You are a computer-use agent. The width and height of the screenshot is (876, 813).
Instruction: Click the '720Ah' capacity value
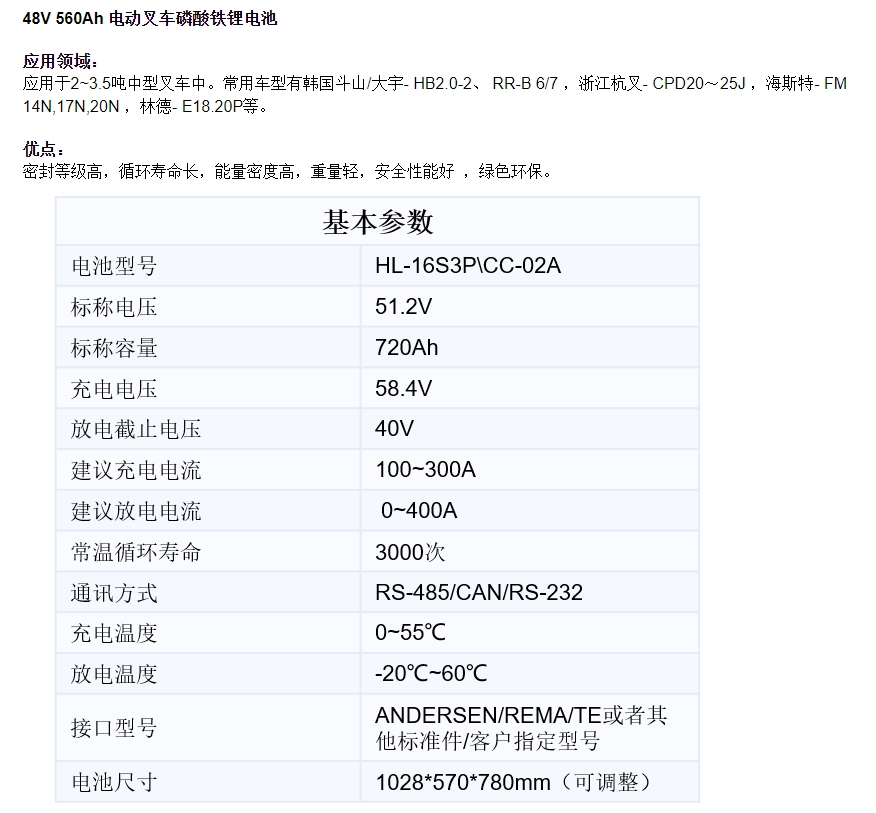(407, 348)
